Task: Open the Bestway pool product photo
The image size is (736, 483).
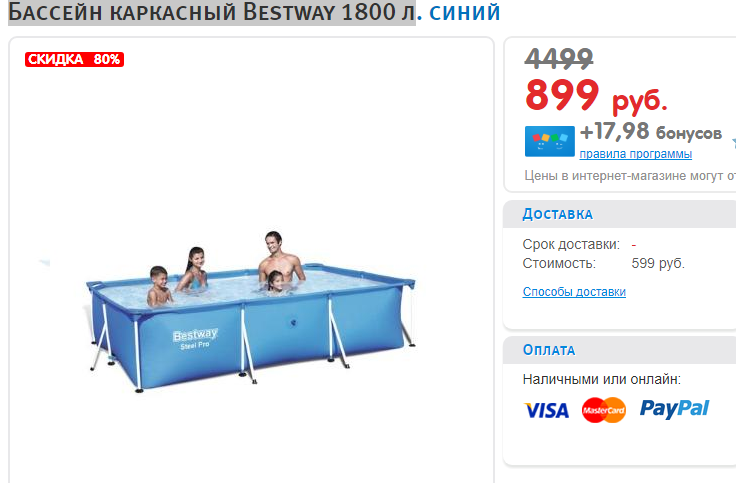Action: pyautogui.click(x=251, y=311)
